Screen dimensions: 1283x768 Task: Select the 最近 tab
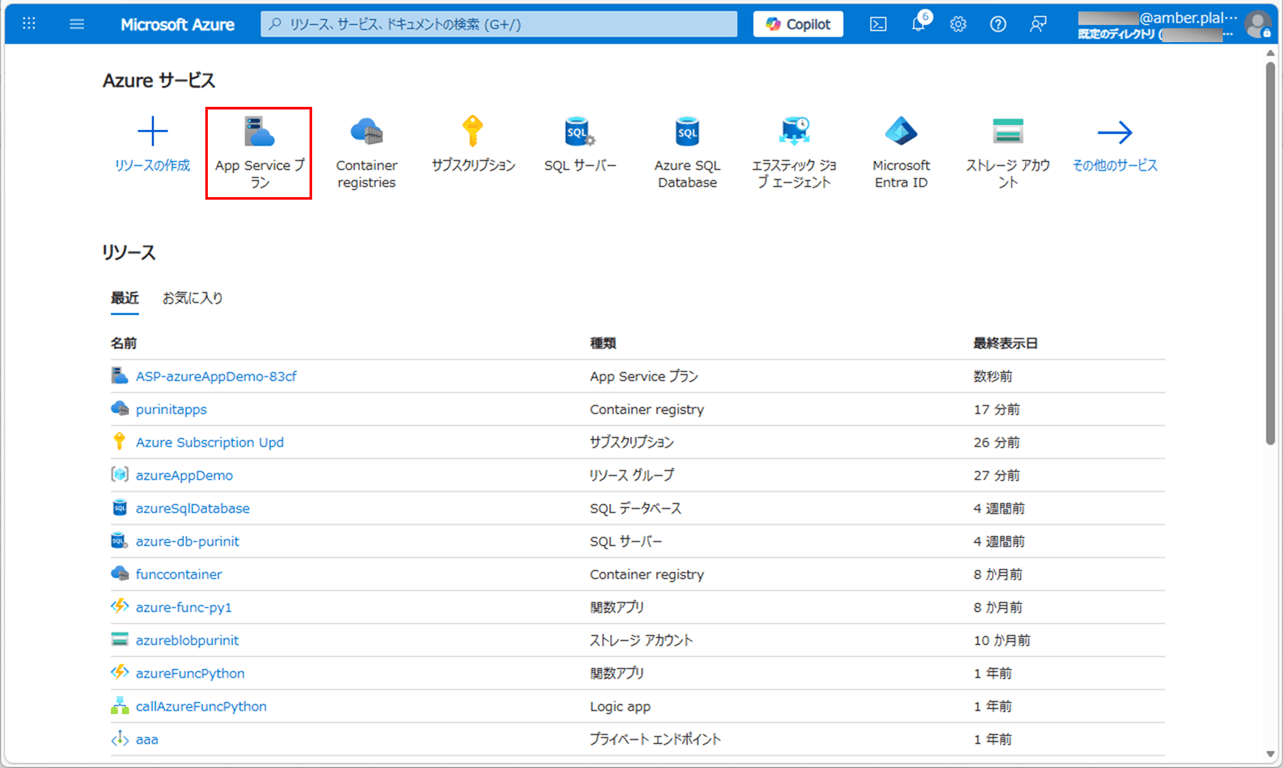pos(125,298)
